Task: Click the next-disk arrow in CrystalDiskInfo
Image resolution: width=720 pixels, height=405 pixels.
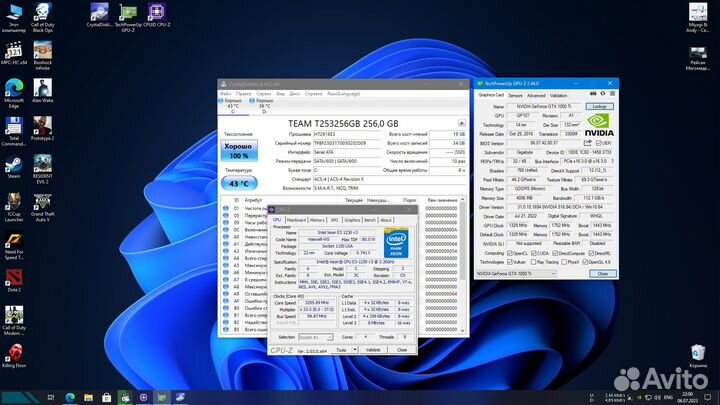Action: click(x=461, y=123)
